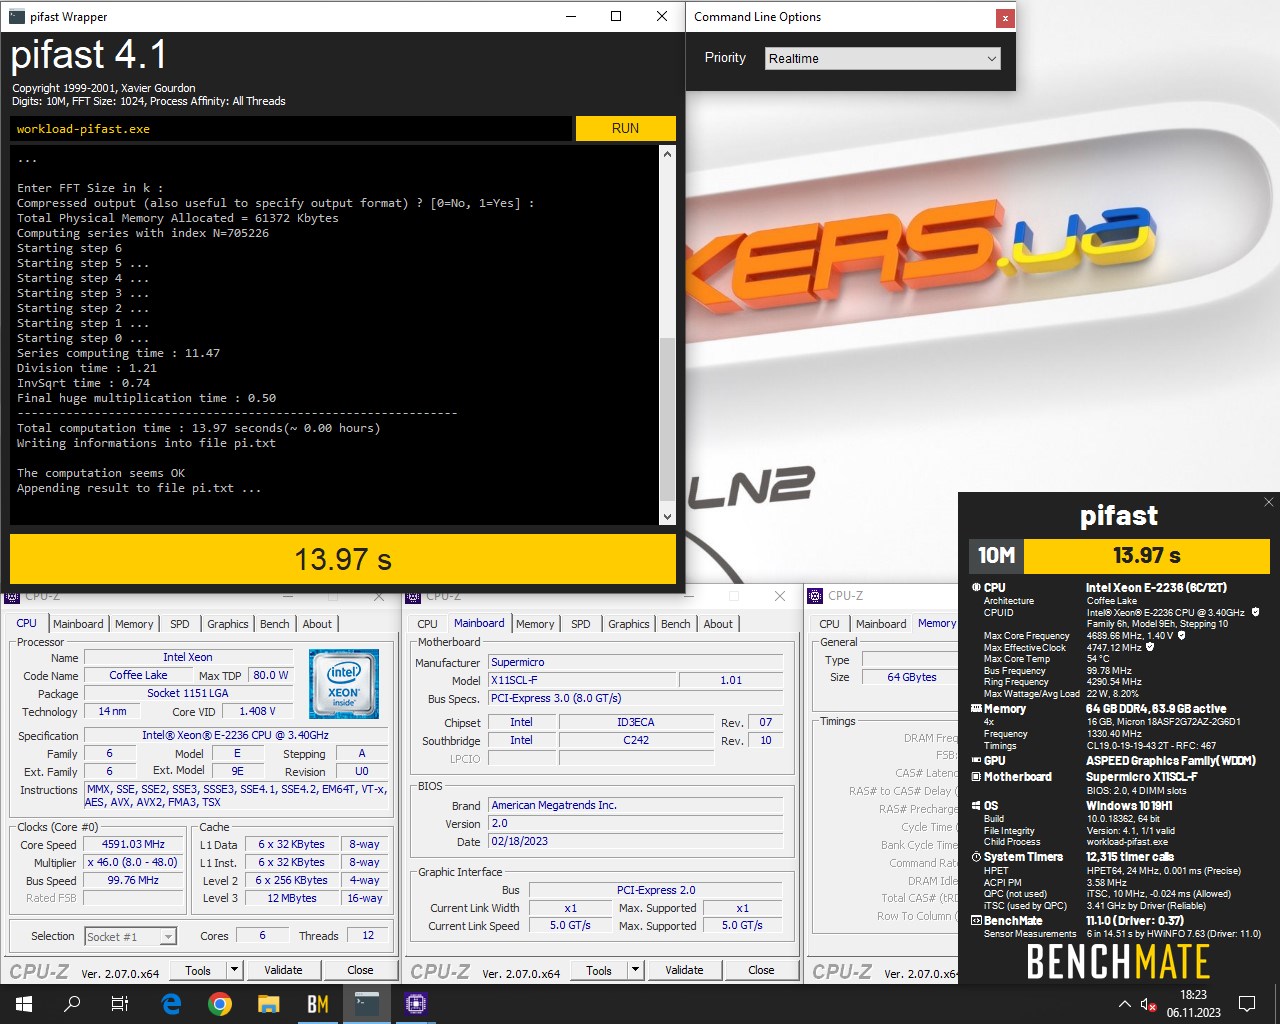Click the BenchMate logo in overlay
The height and width of the screenshot is (1024, 1280).
[1118, 962]
